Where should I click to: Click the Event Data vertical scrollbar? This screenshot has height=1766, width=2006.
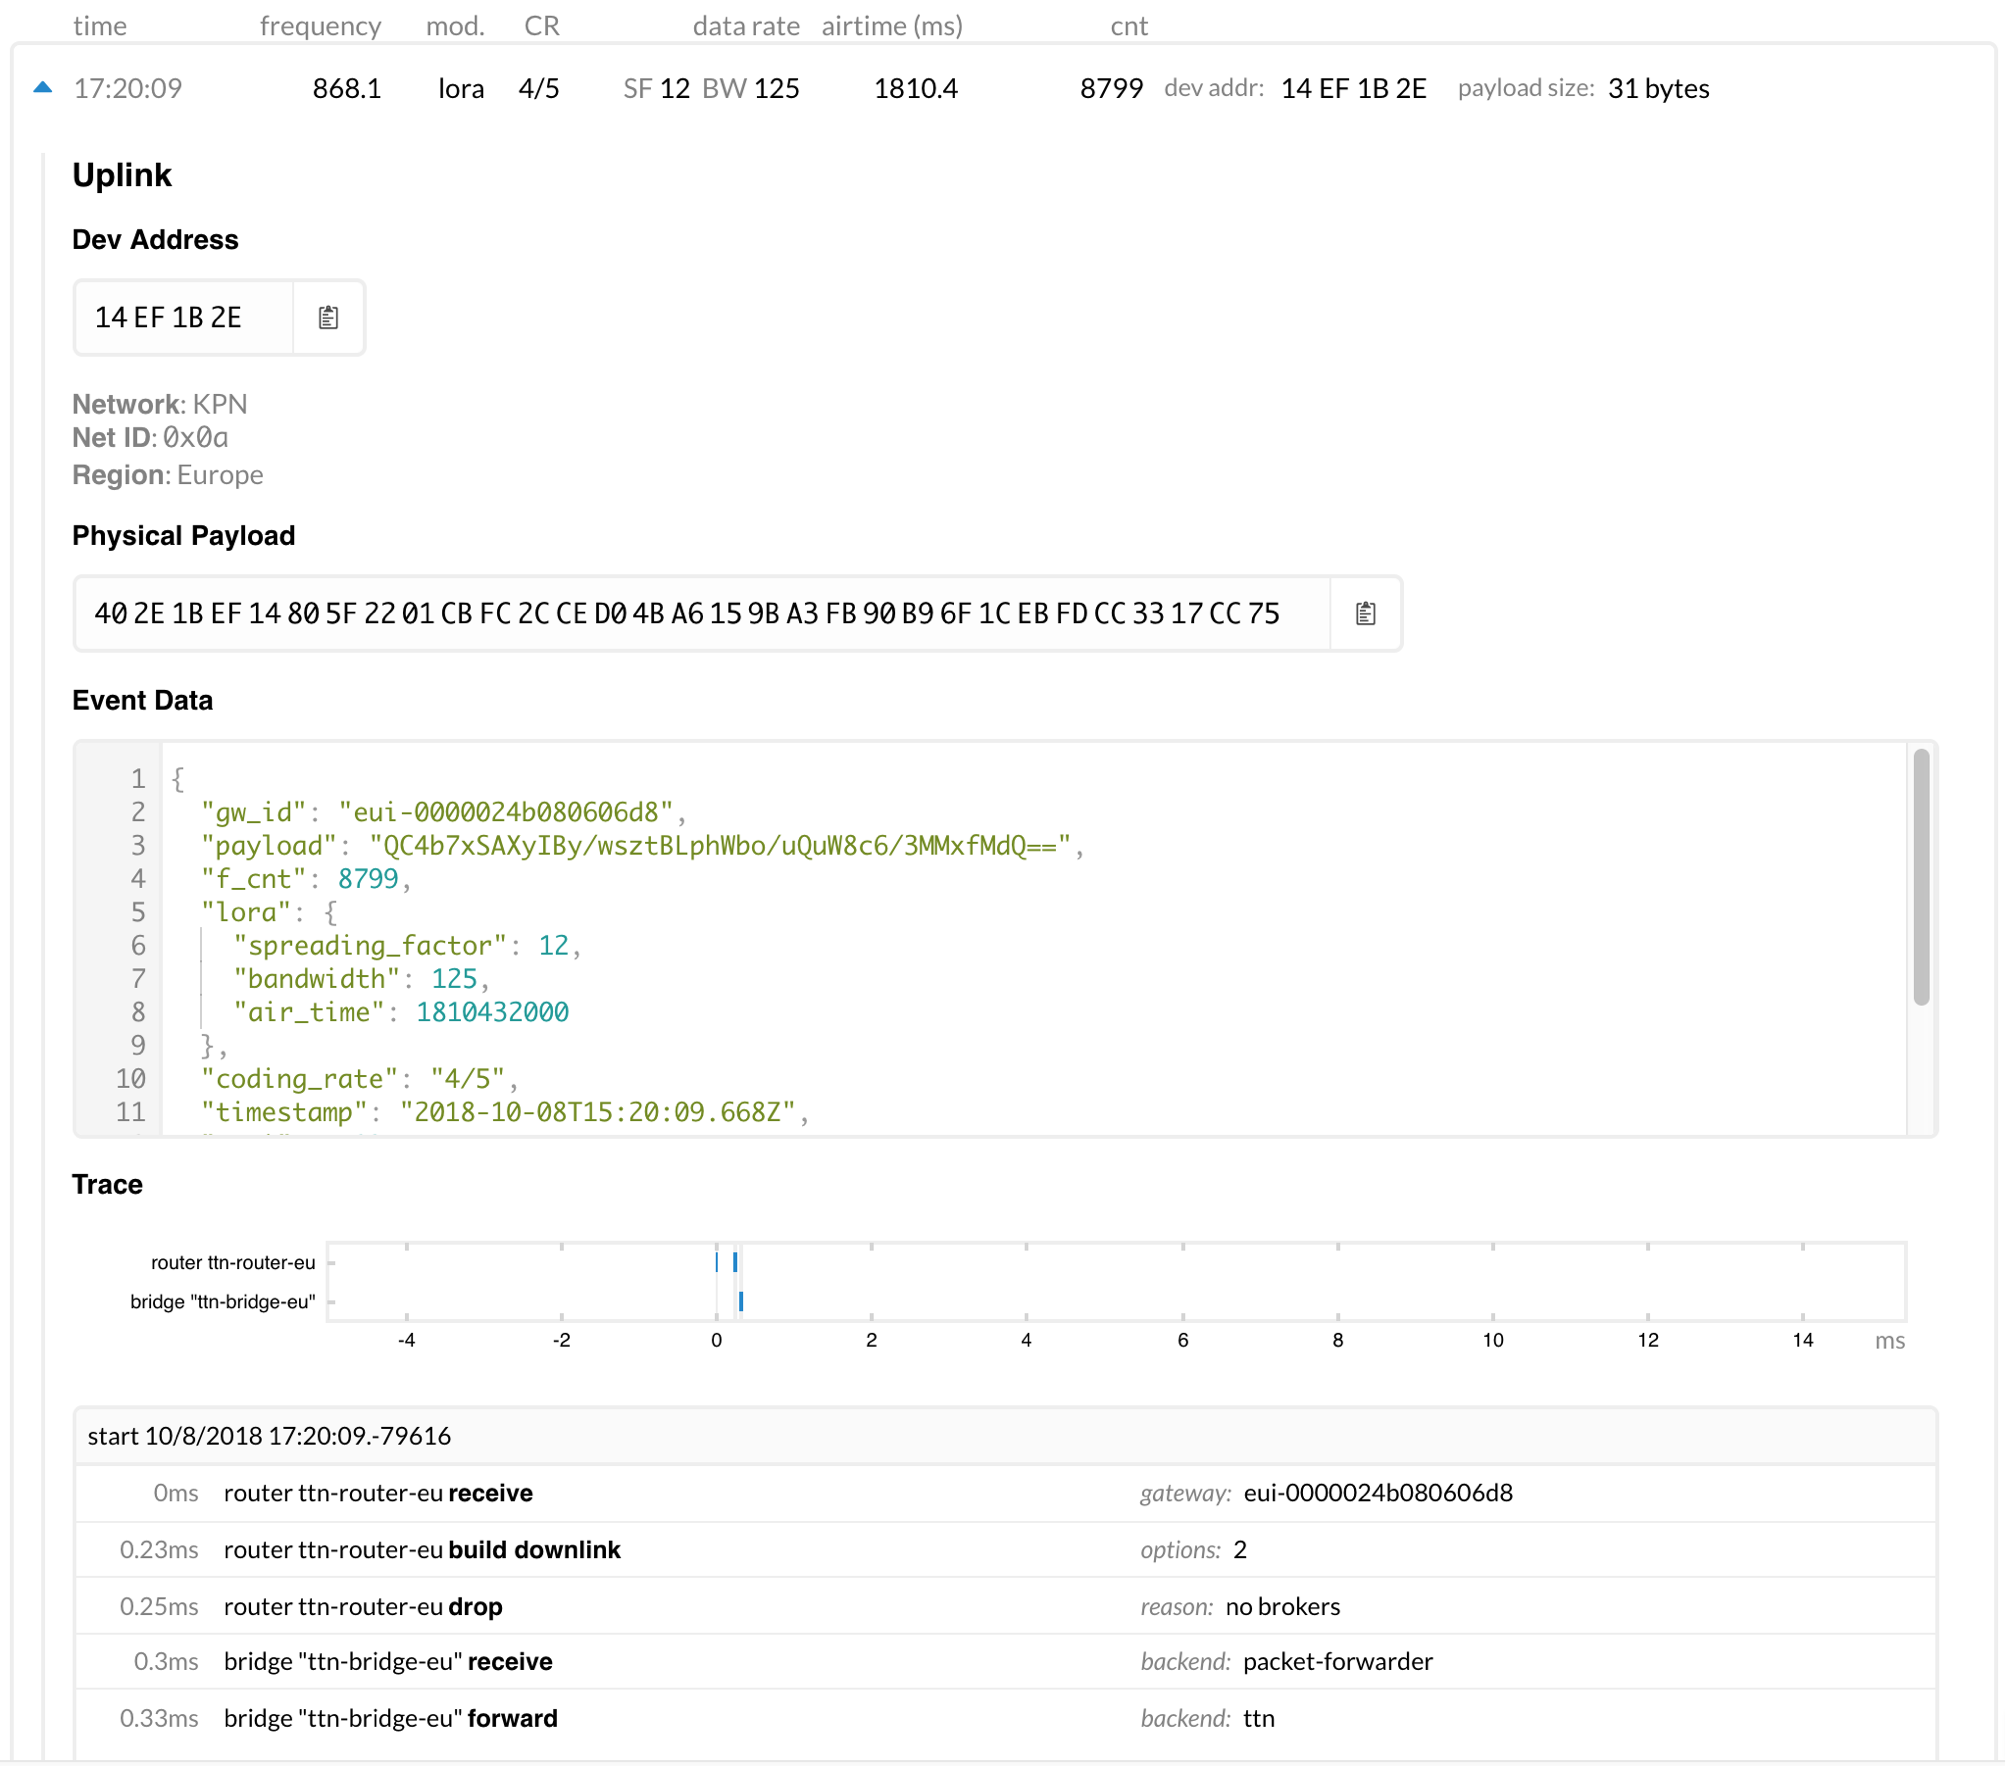pos(1920,877)
